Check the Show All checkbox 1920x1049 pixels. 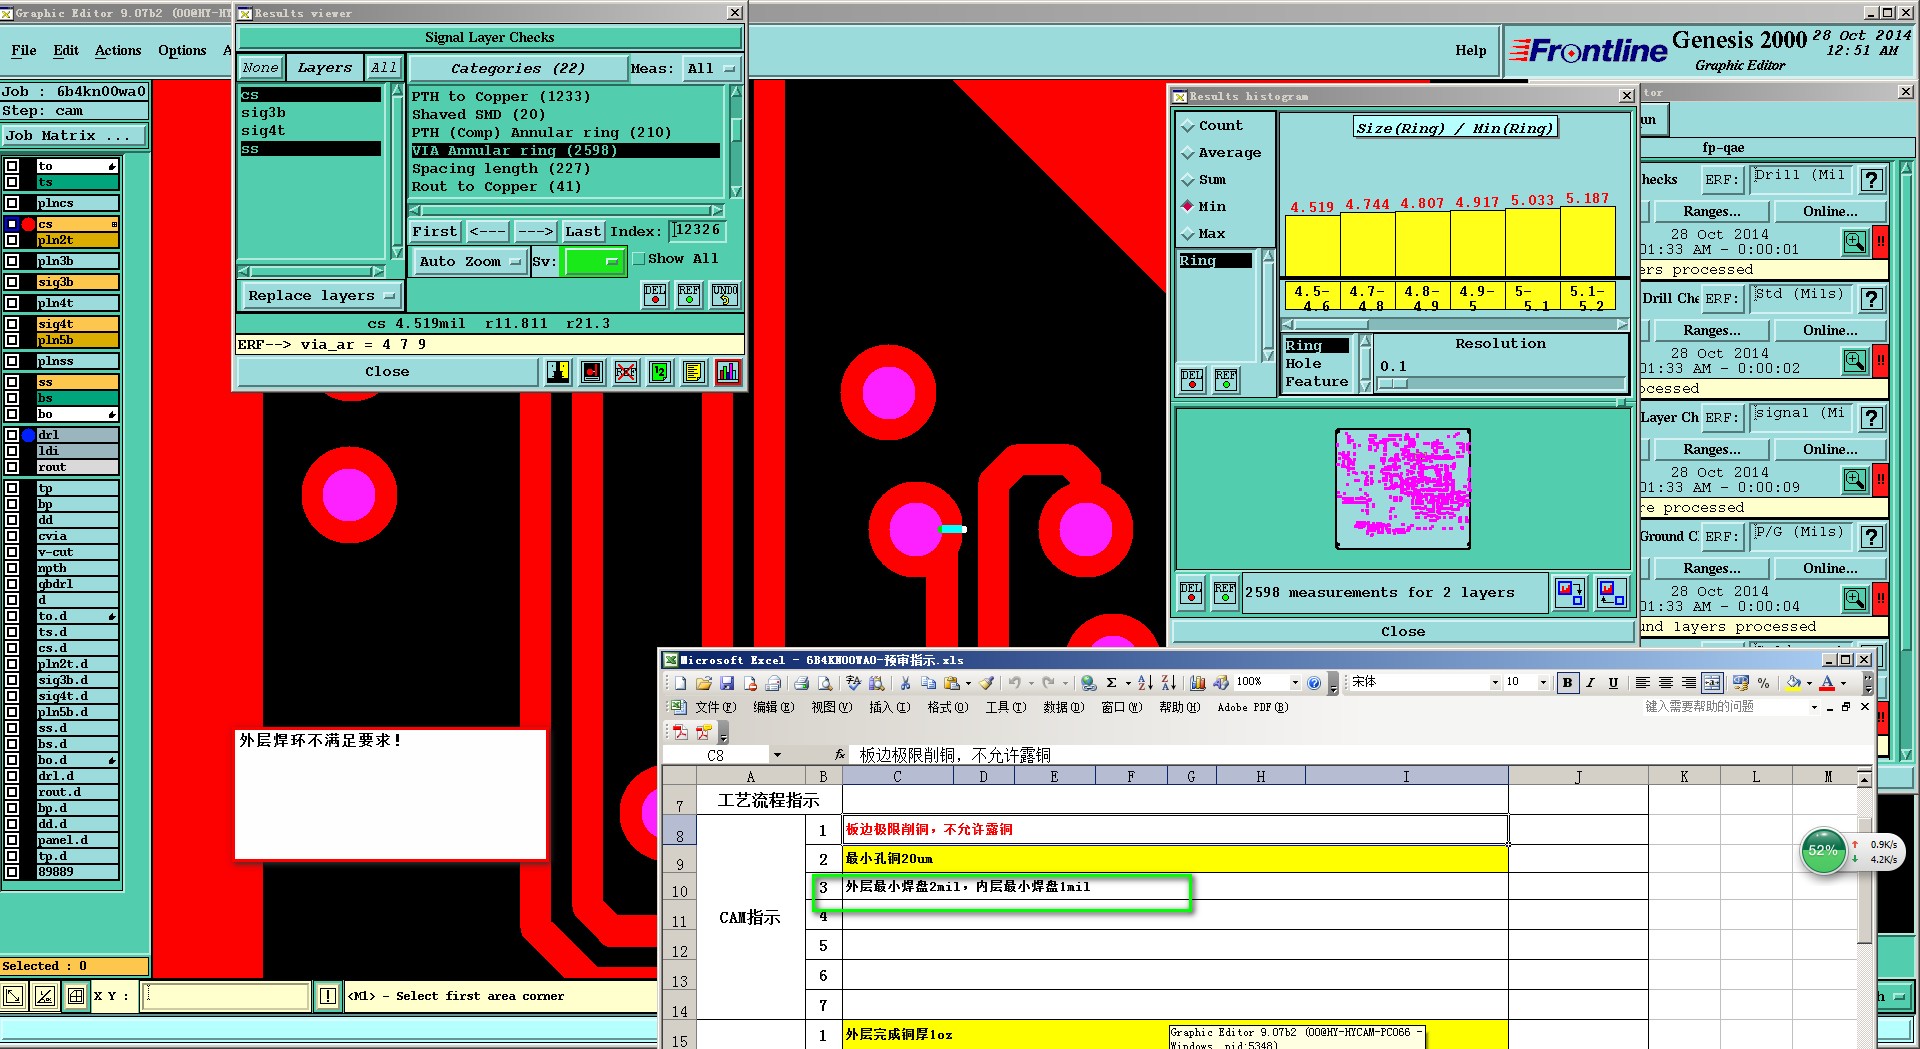click(638, 259)
